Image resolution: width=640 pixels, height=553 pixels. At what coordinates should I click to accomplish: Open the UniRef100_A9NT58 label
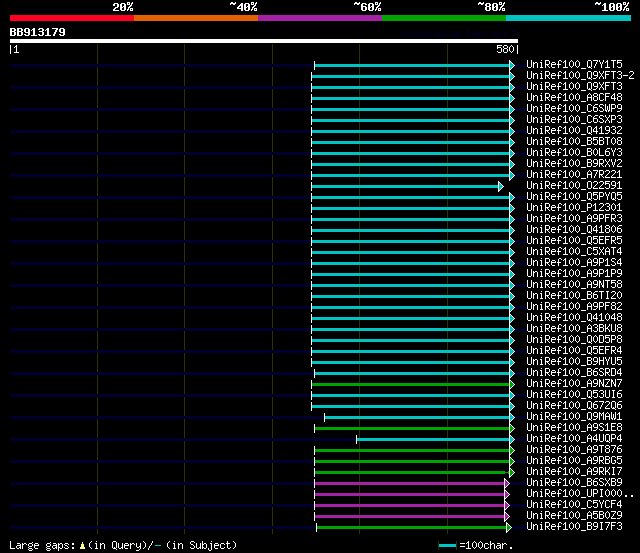click(x=574, y=284)
